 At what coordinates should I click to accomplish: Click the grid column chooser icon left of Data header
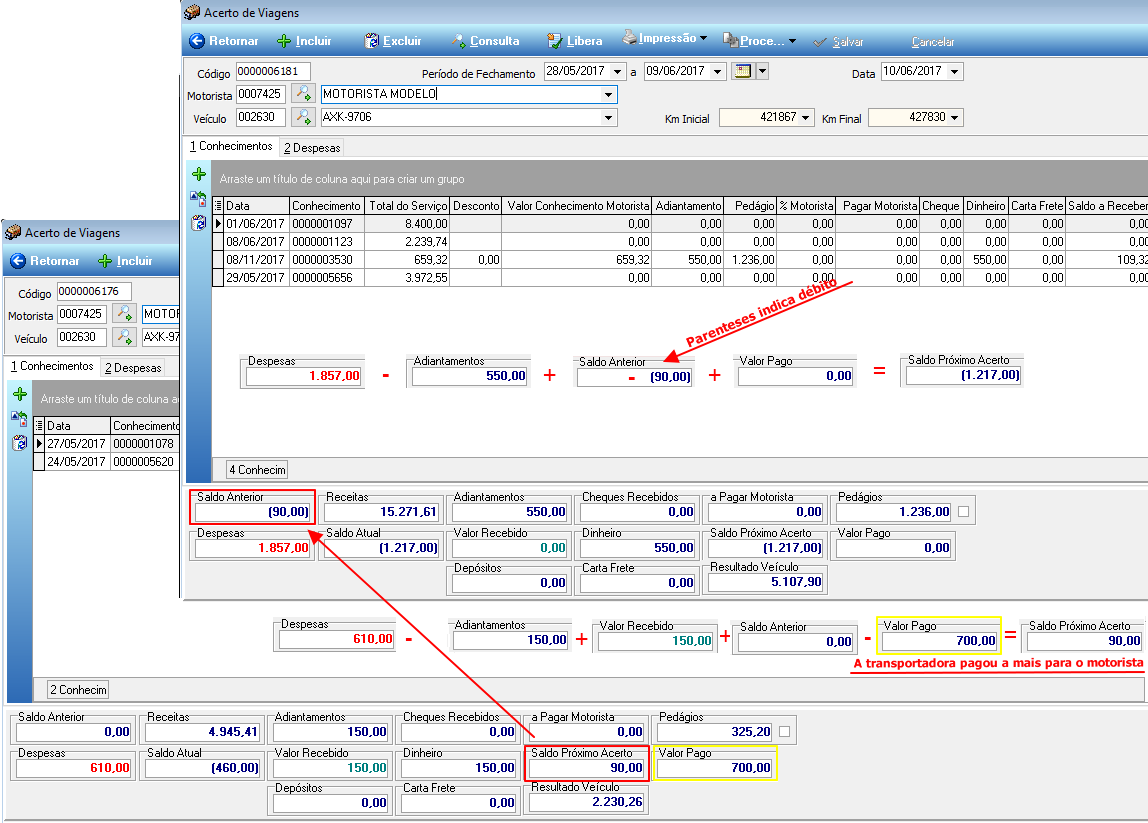click(x=217, y=206)
